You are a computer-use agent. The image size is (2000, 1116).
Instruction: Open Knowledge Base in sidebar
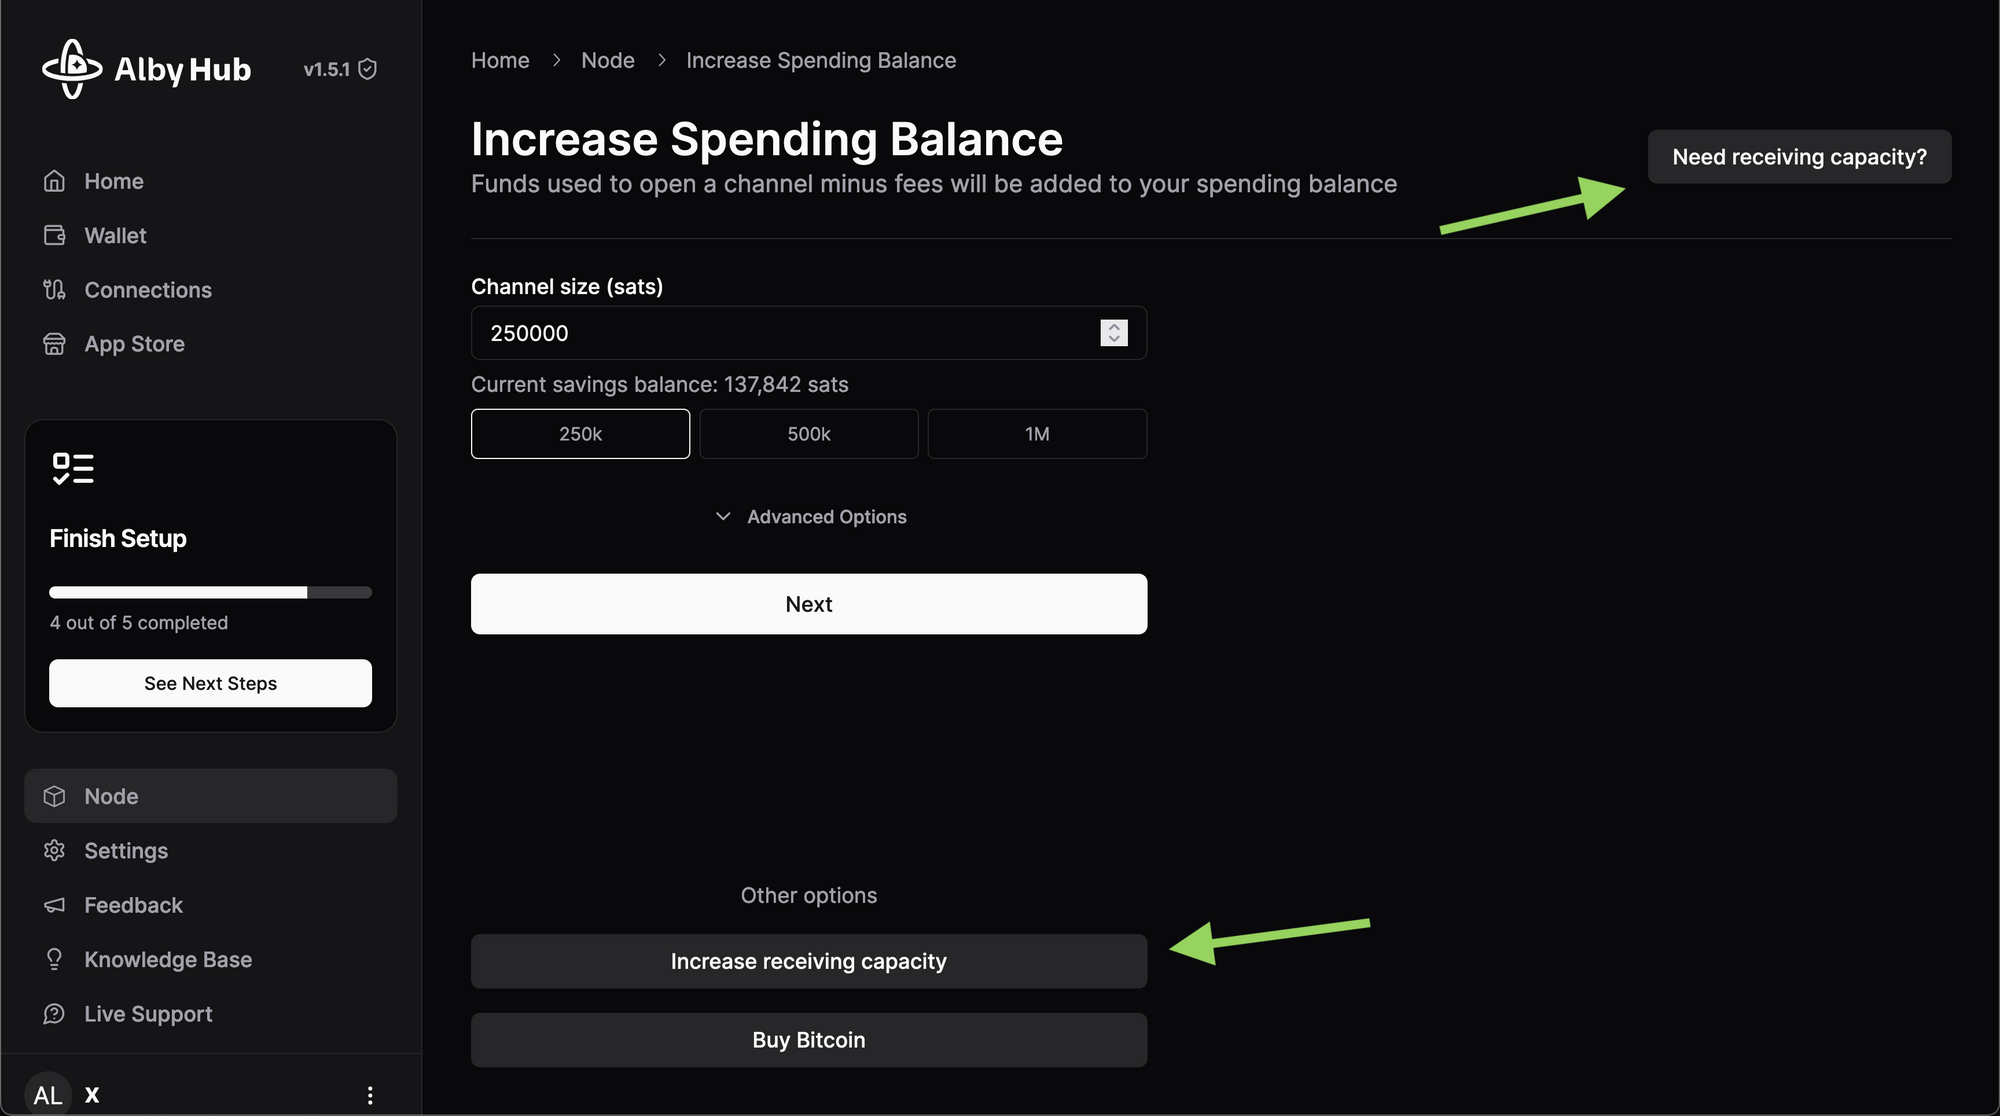coord(168,960)
